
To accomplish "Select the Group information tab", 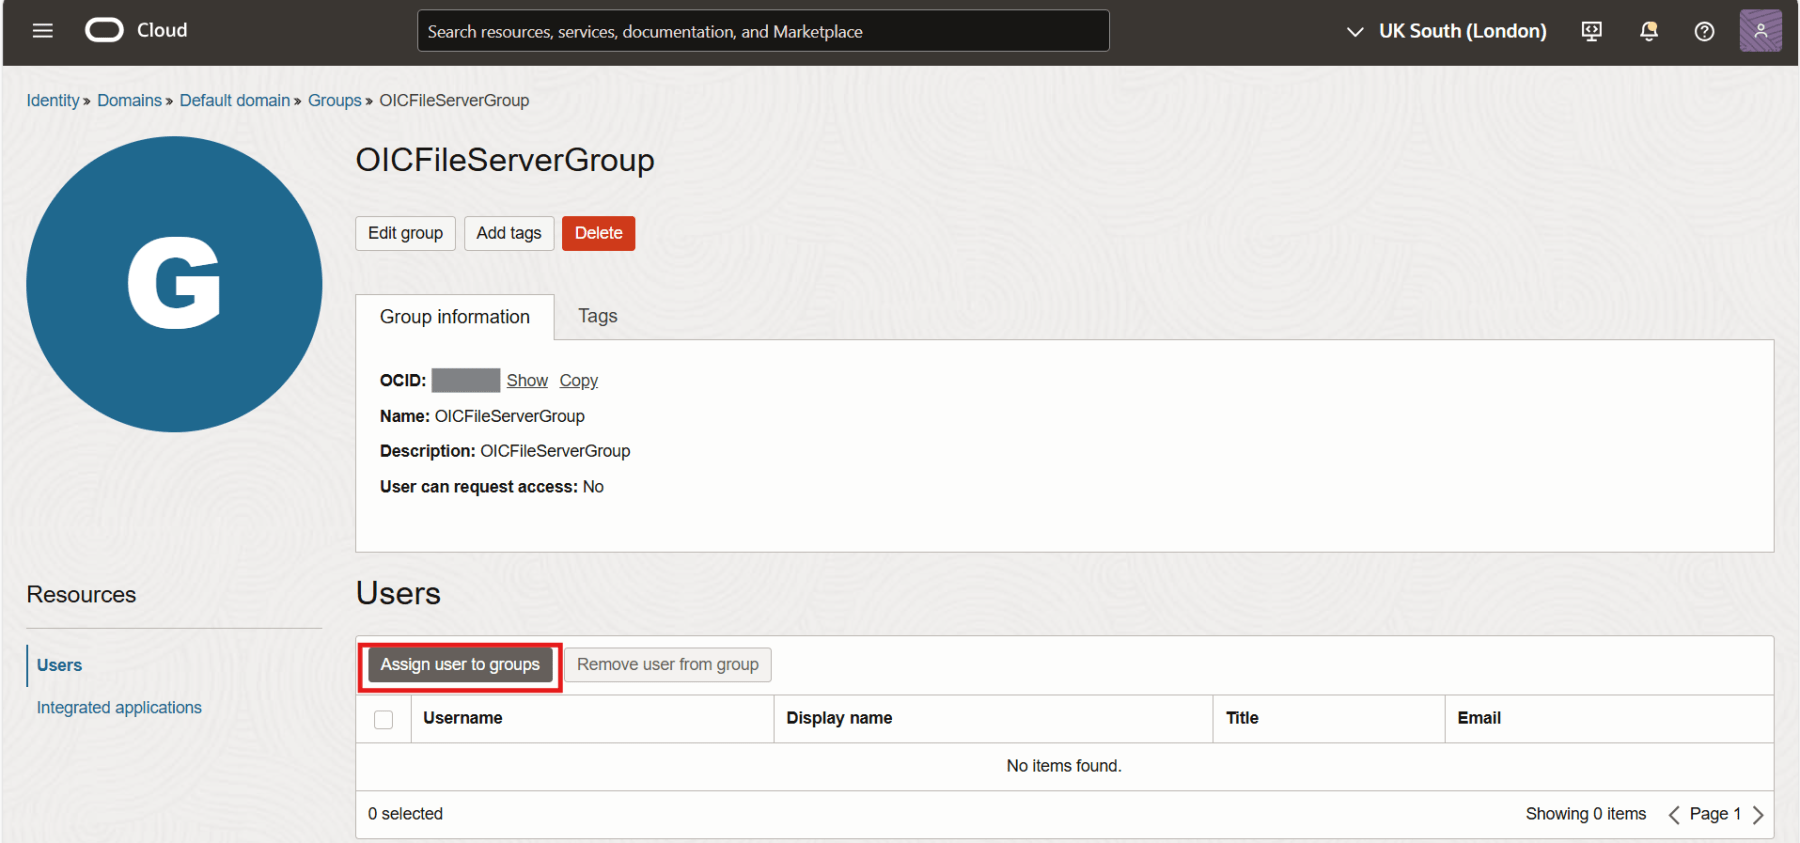I will (x=455, y=317).
